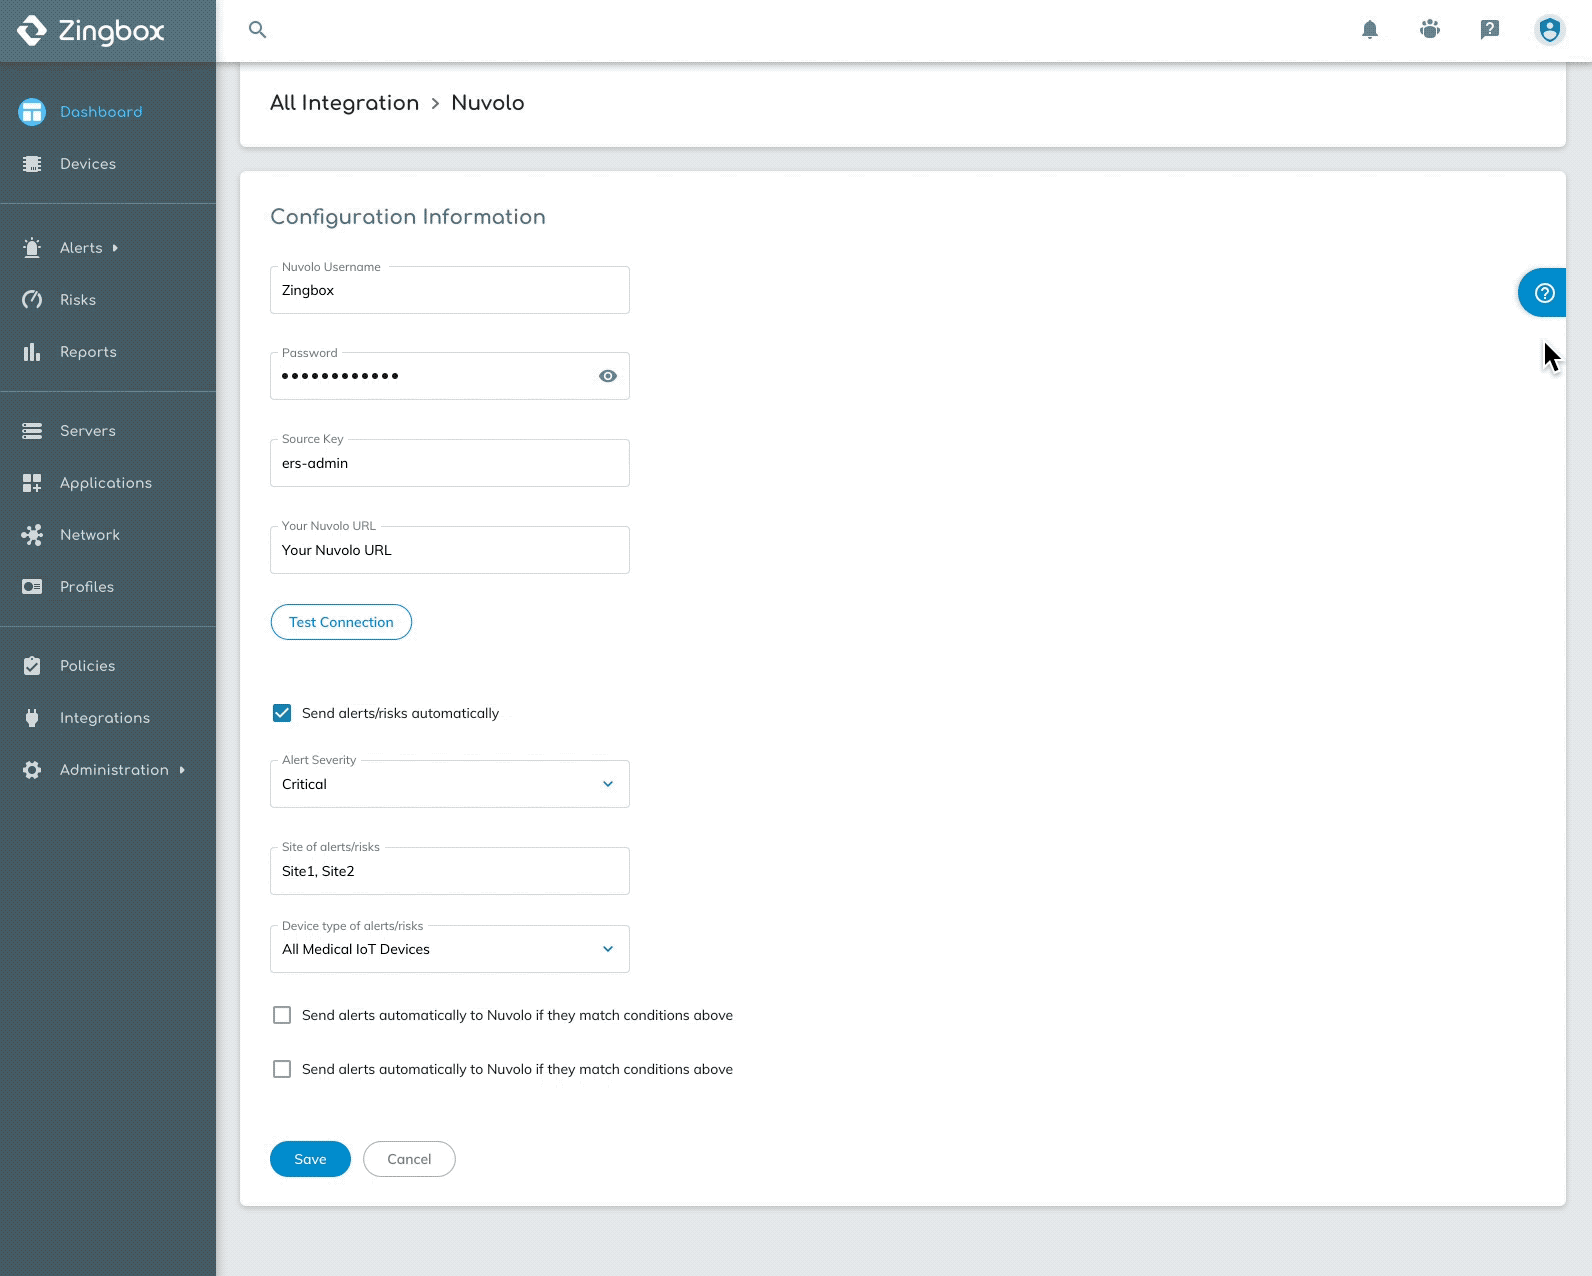This screenshot has height=1276, width=1592.
Task: Enable the last Send alerts to Nuvolo checkbox
Action: pyautogui.click(x=282, y=1069)
